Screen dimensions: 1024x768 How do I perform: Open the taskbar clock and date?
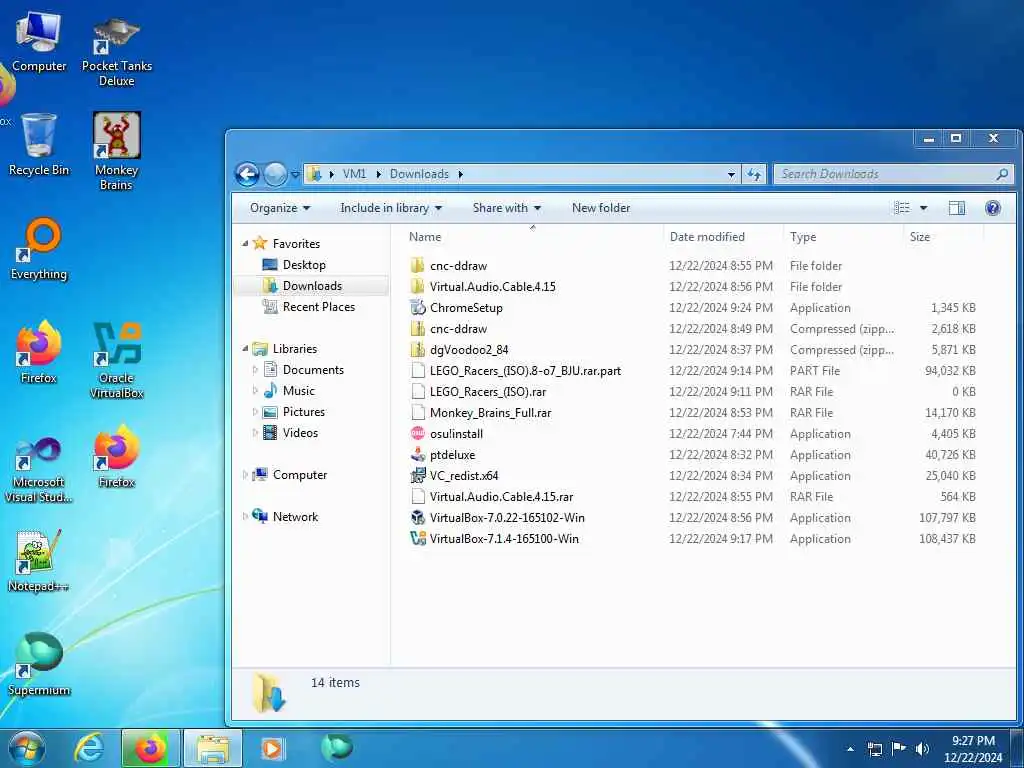[x=973, y=749]
